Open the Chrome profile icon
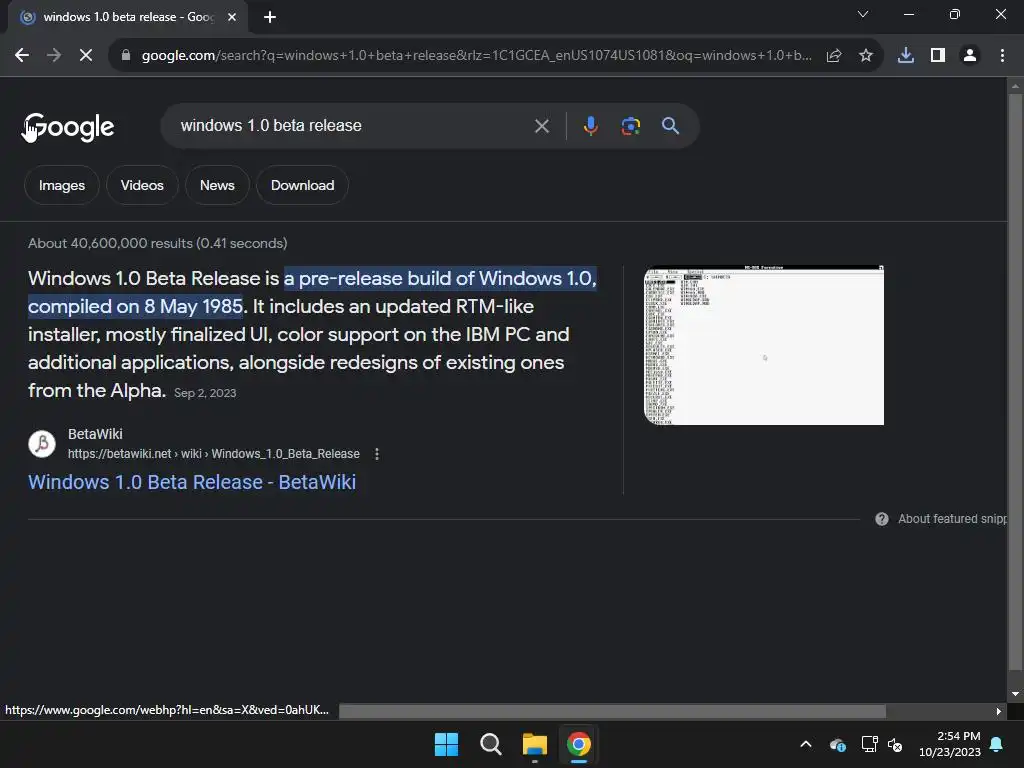The image size is (1024, 768). tap(970, 56)
